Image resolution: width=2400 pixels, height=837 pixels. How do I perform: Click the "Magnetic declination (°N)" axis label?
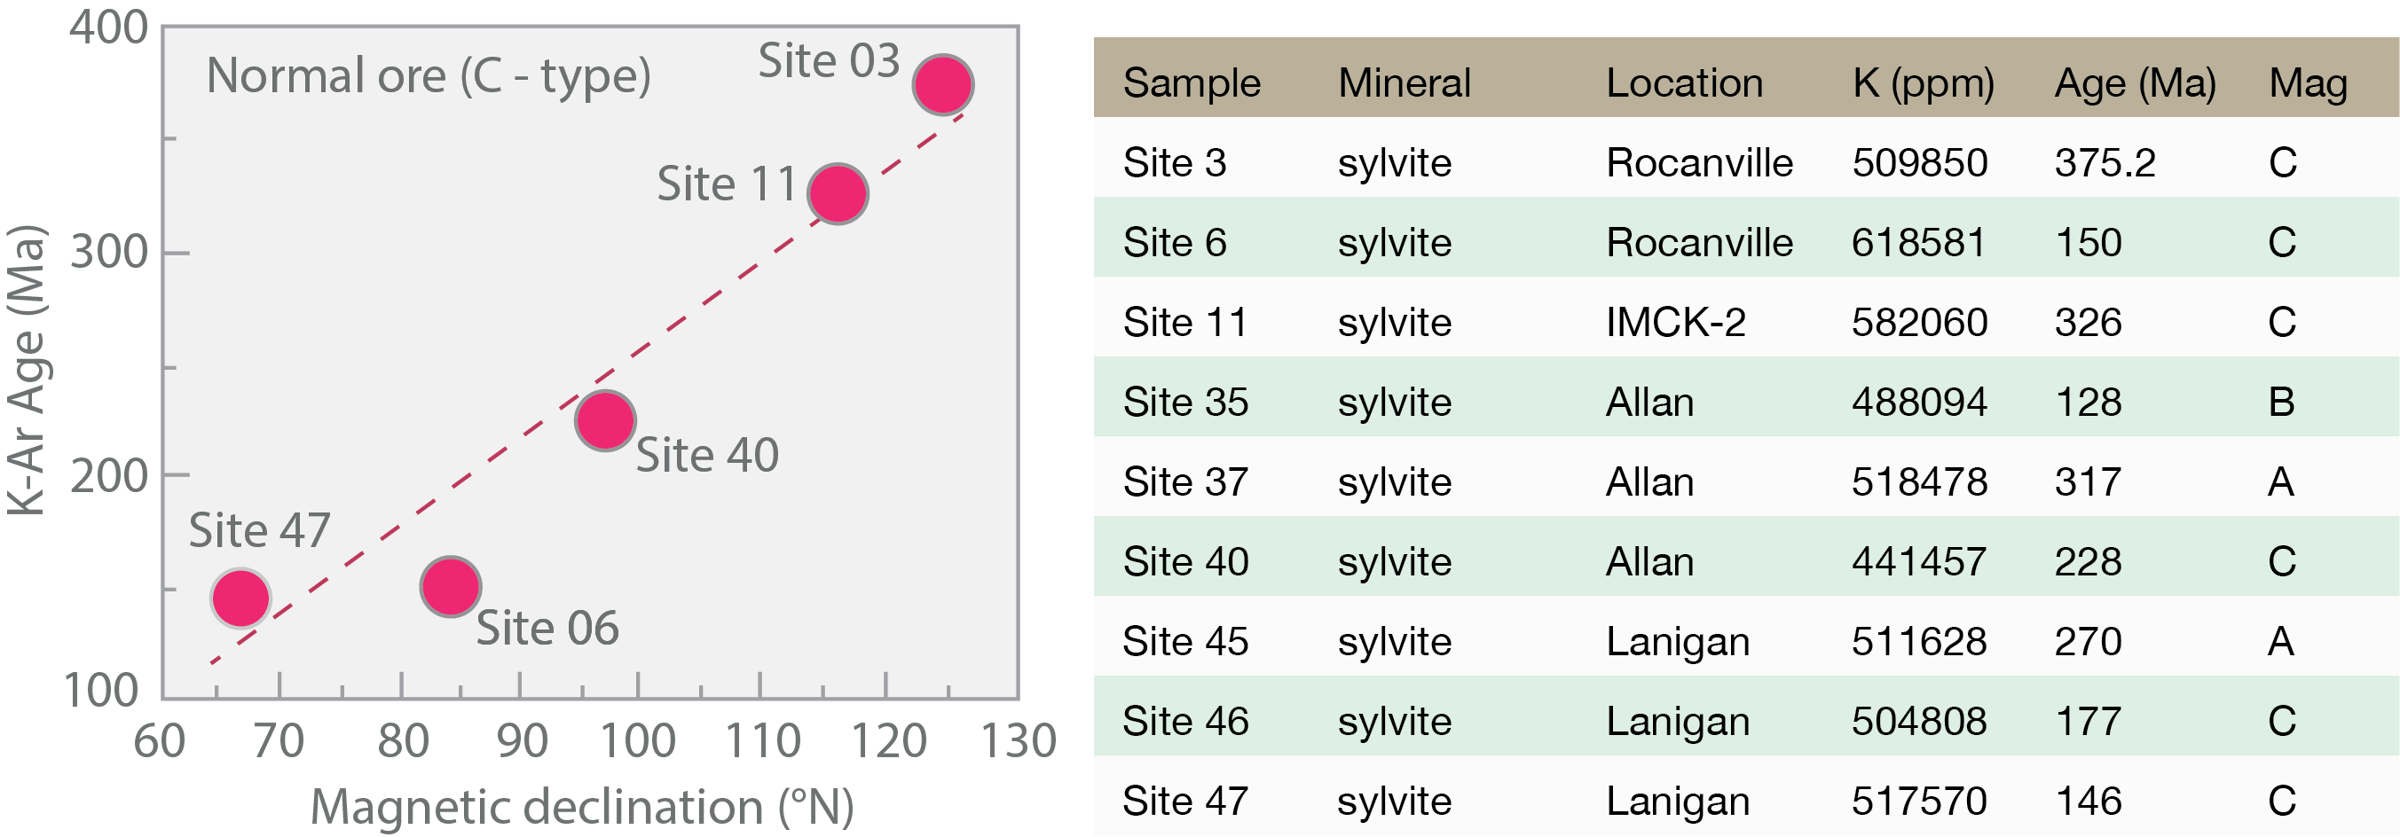[x=582, y=806]
